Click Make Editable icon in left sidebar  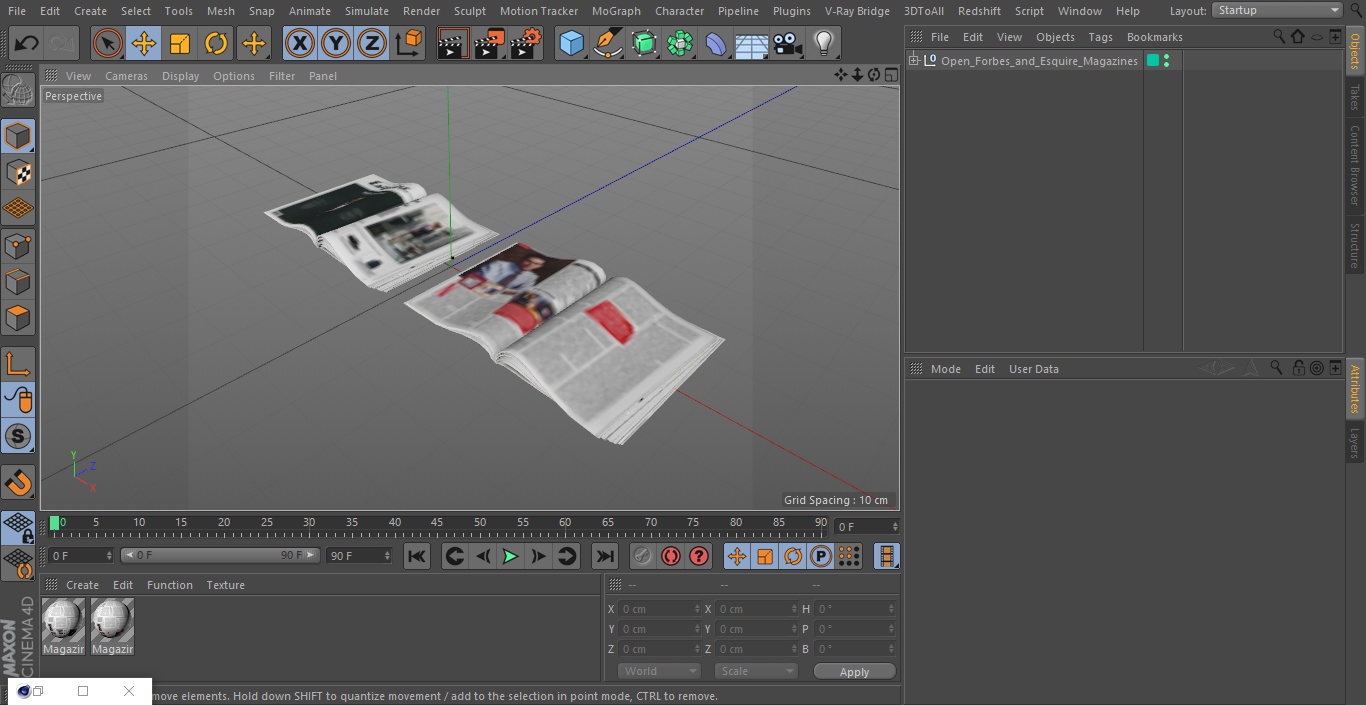[18, 91]
